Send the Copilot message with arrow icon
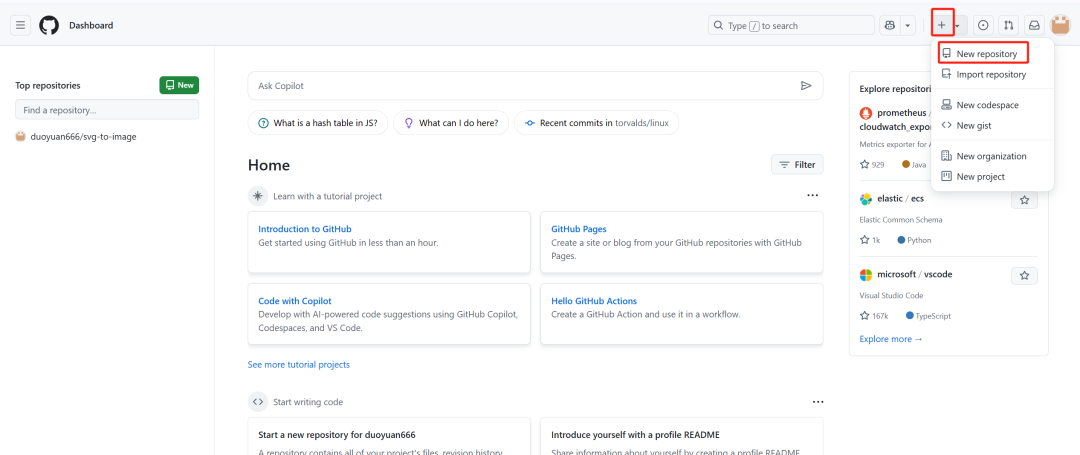 pos(806,86)
